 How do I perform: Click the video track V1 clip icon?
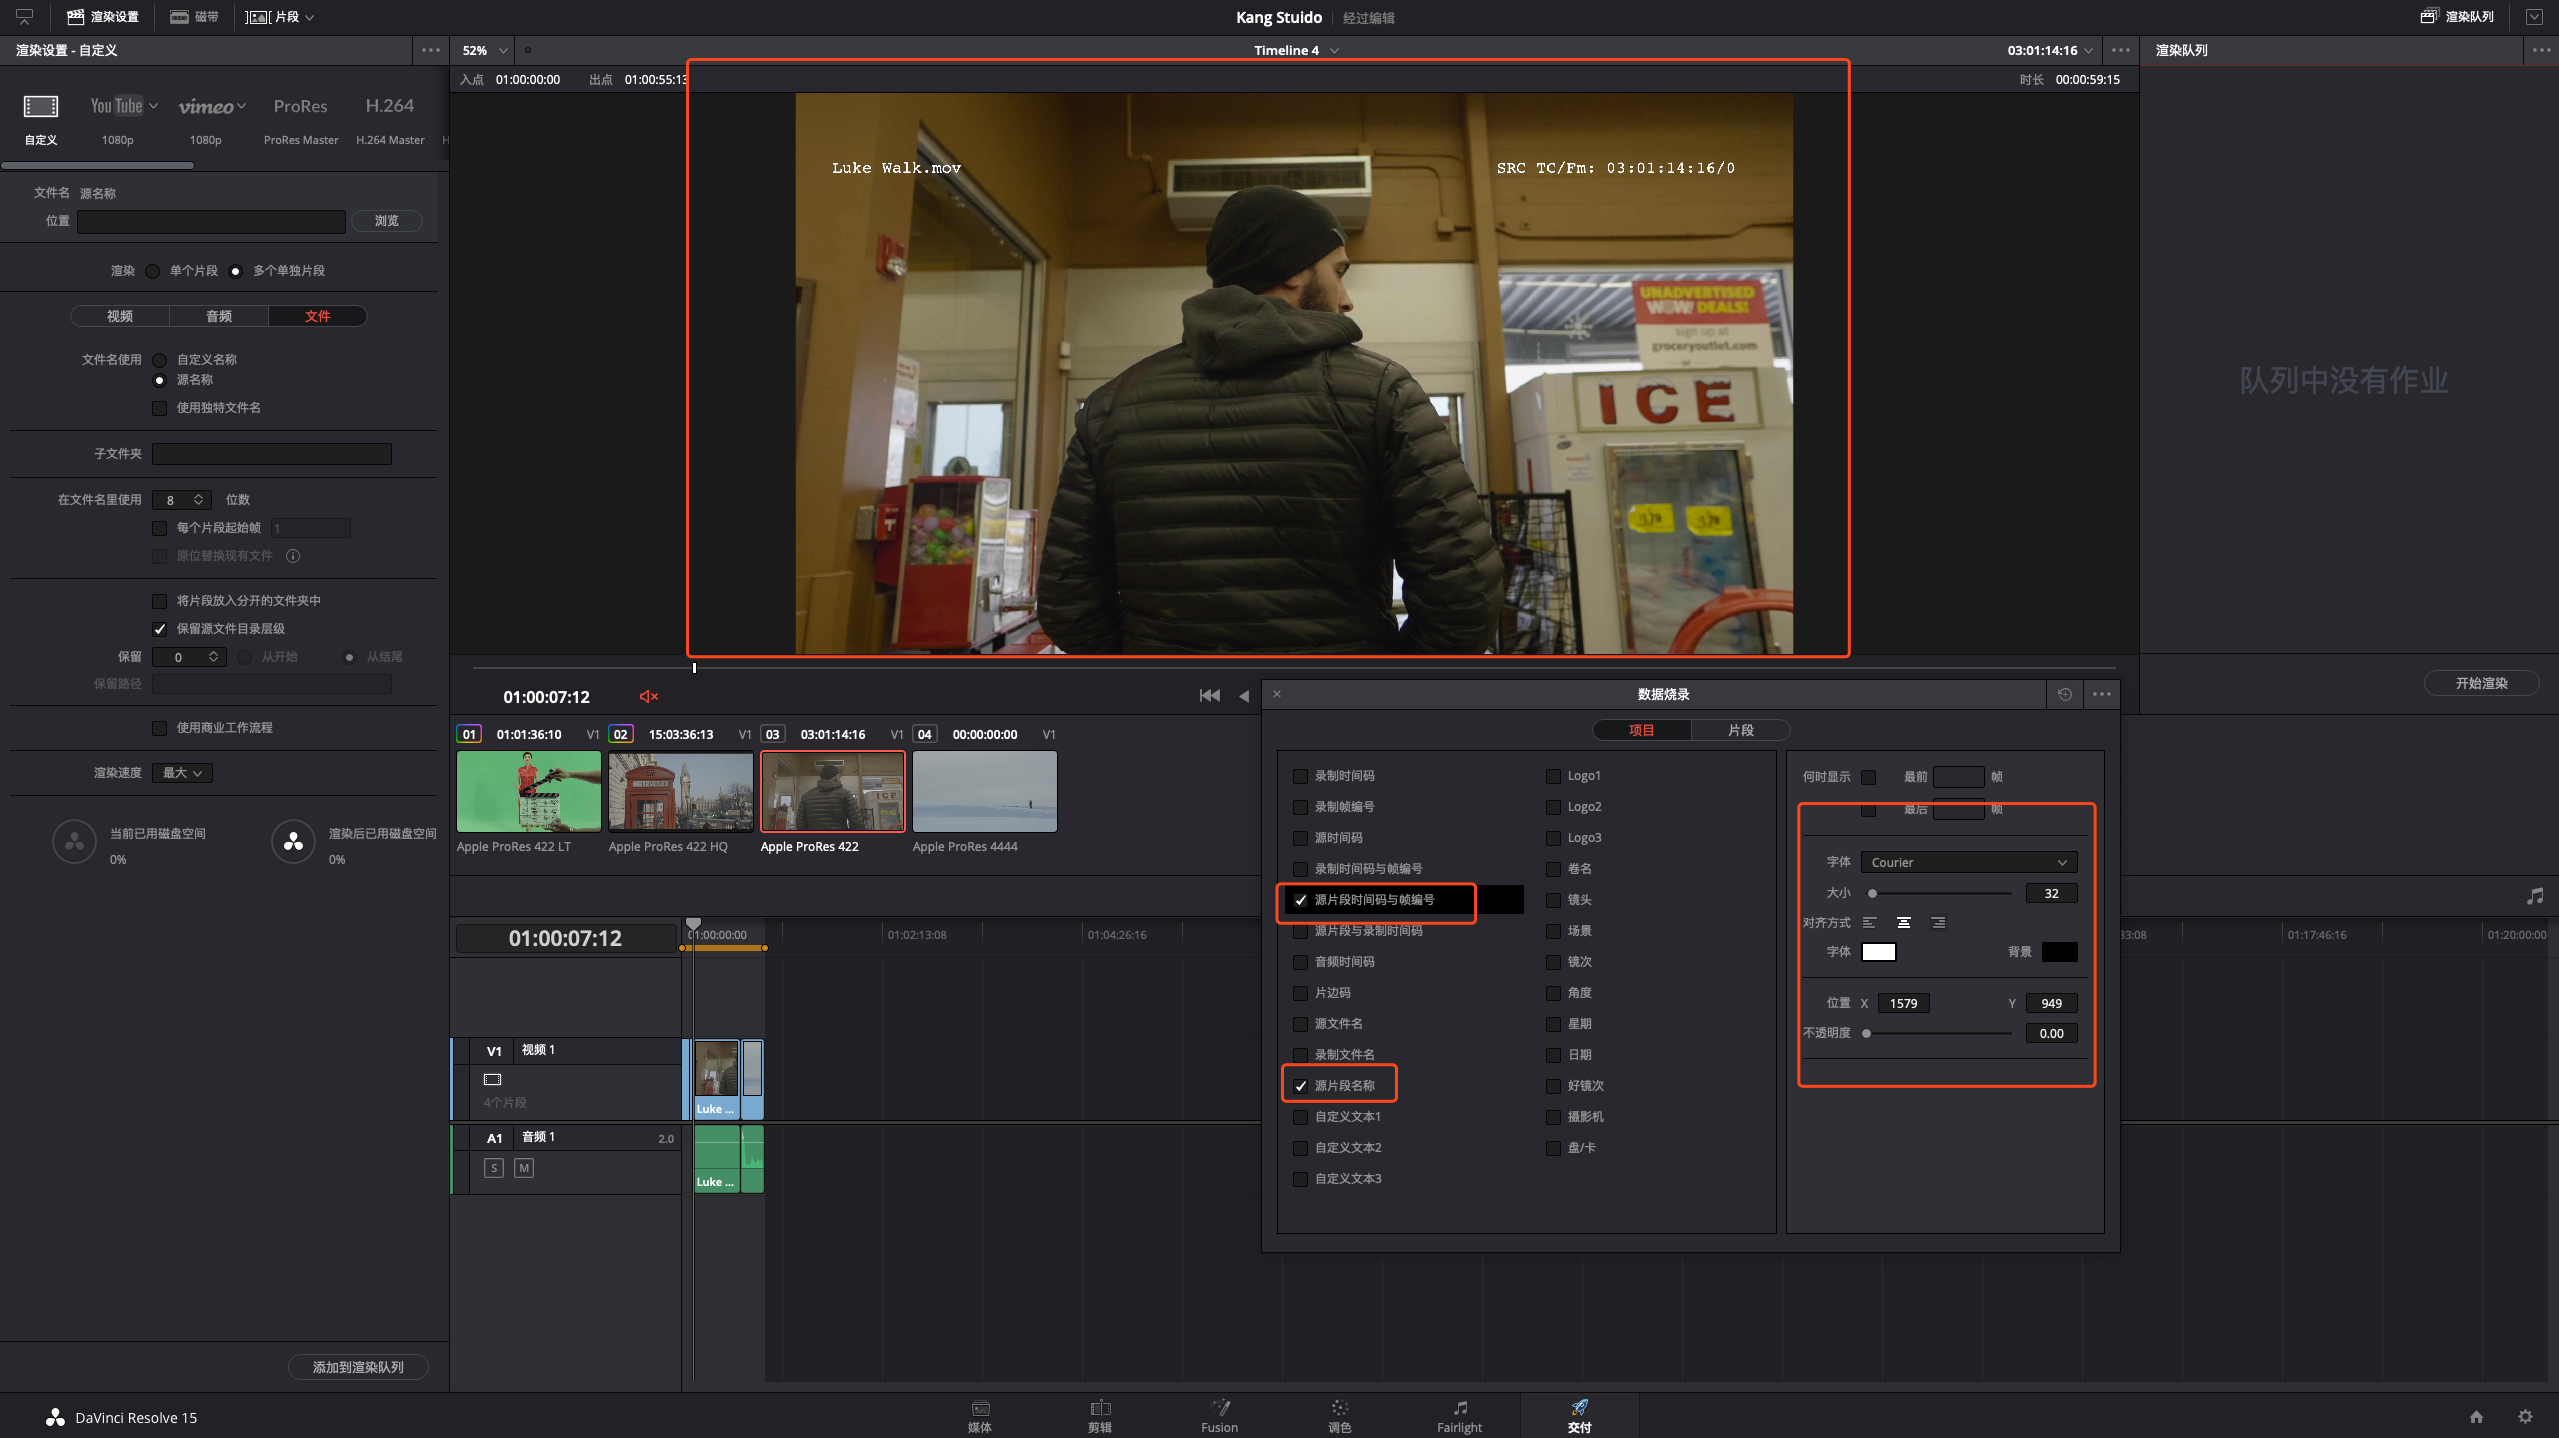[492, 1079]
